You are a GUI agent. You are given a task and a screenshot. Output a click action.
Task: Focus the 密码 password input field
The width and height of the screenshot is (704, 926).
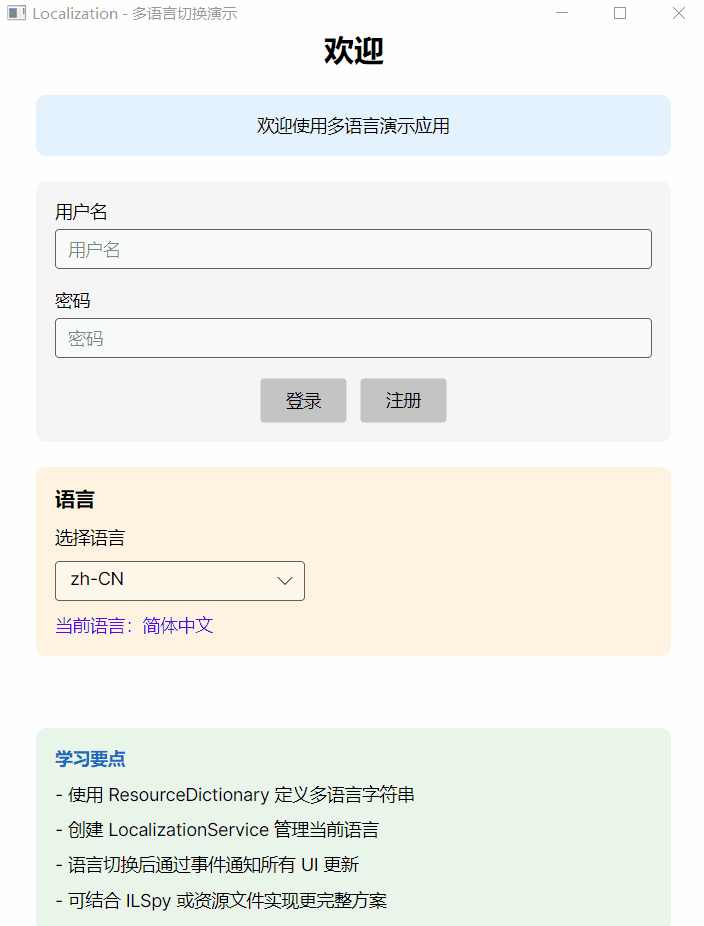[x=353, y=338]
